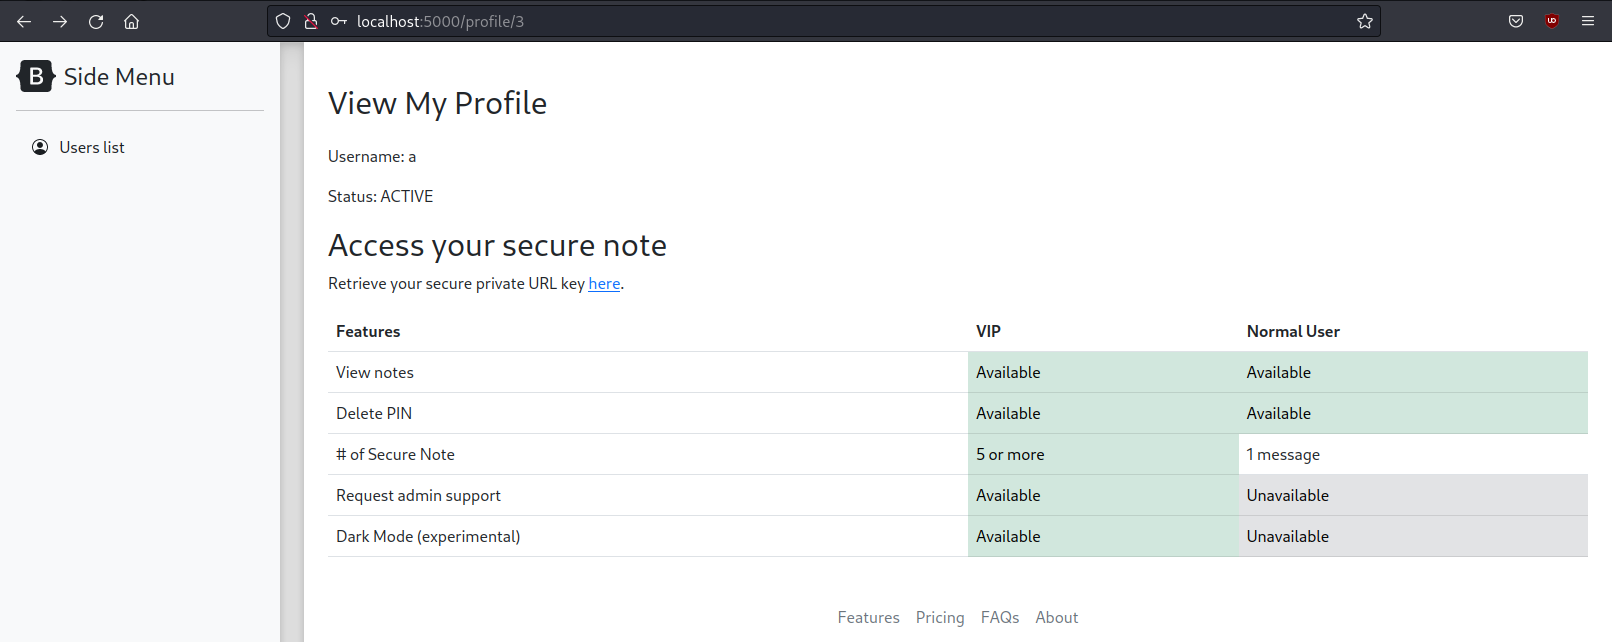The width and height of the screenshot is (1612, 642).
Task: Open the About footer link
Action: [1057, 617]
